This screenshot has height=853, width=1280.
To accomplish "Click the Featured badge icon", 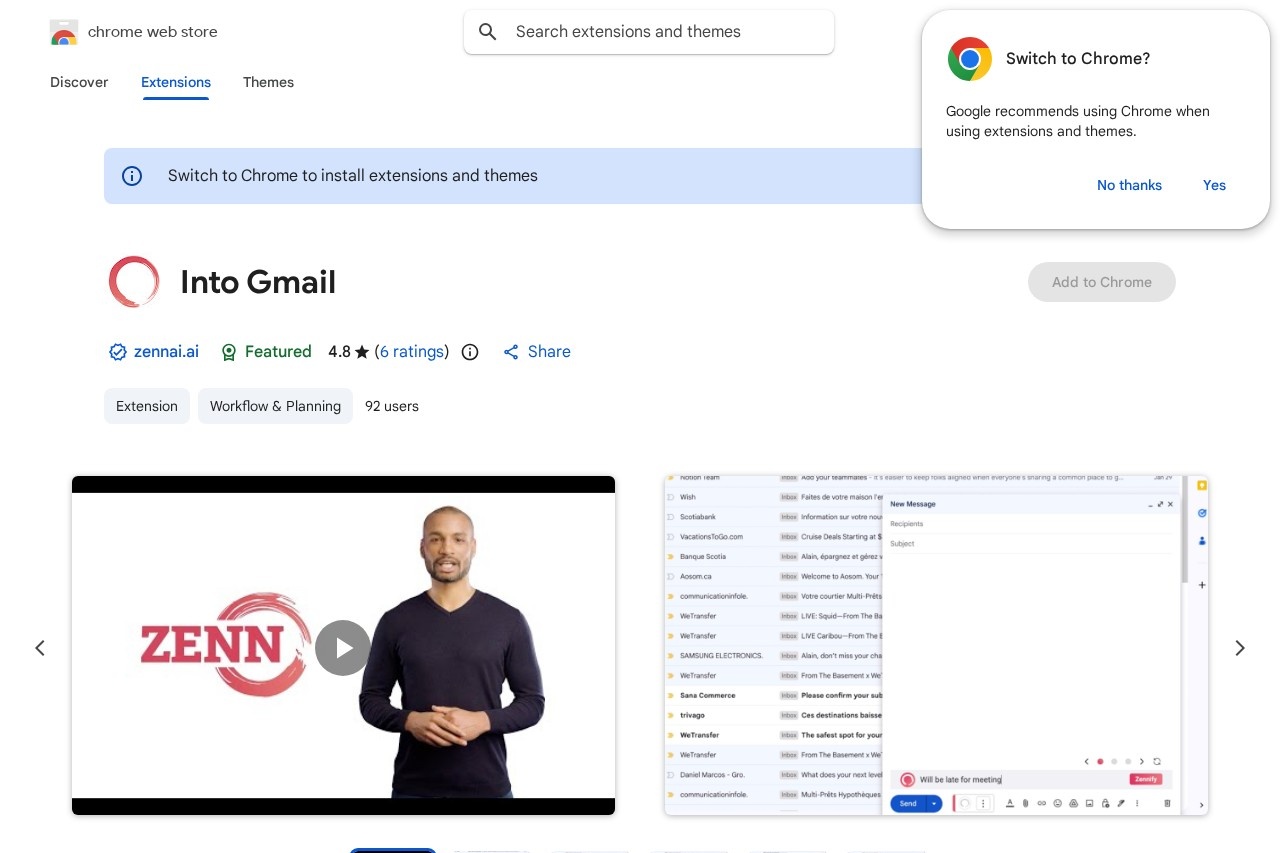I will coord(229,352).
